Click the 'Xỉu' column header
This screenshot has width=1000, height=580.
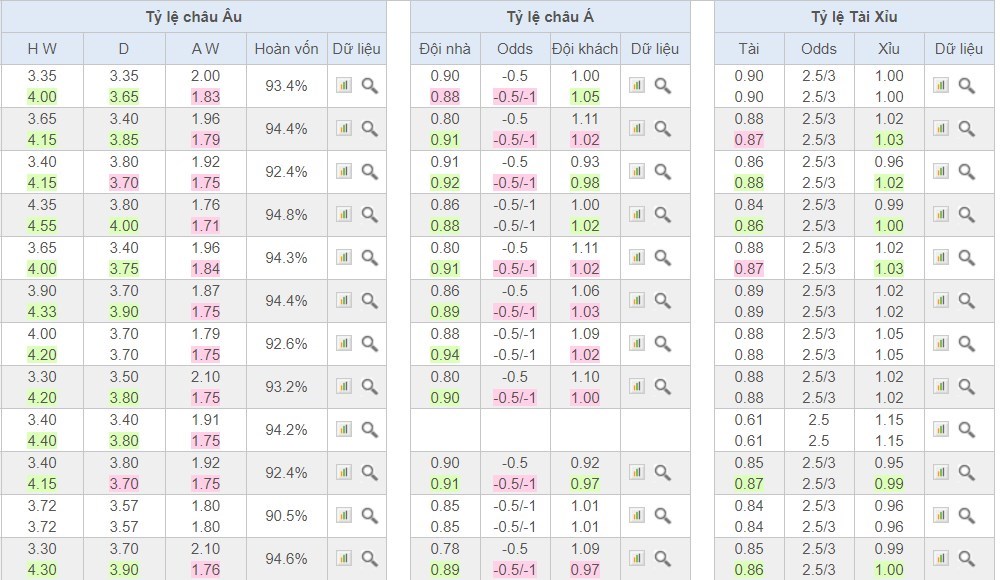tap(888, 49)
